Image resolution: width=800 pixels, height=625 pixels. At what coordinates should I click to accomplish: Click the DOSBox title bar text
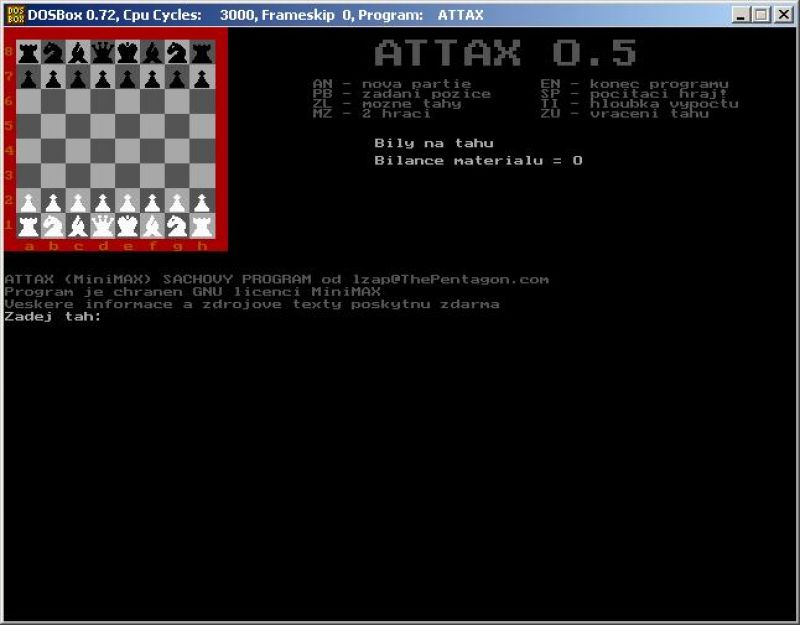click(x=255, y=15)
